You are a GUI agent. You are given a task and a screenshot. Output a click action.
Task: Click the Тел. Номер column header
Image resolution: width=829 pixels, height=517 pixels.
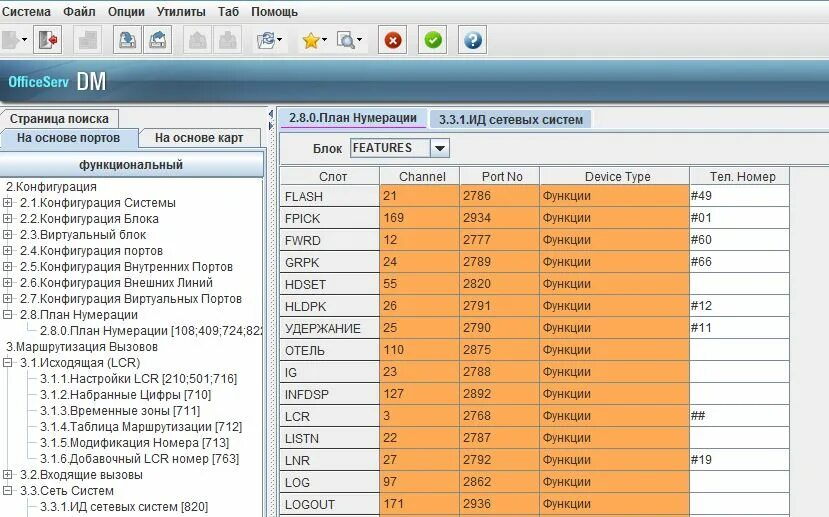740,176
